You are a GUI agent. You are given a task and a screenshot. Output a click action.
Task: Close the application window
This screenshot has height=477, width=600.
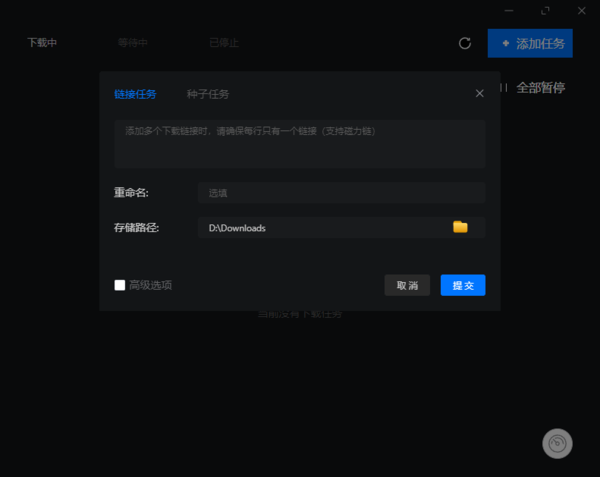(x=582, y=11)
